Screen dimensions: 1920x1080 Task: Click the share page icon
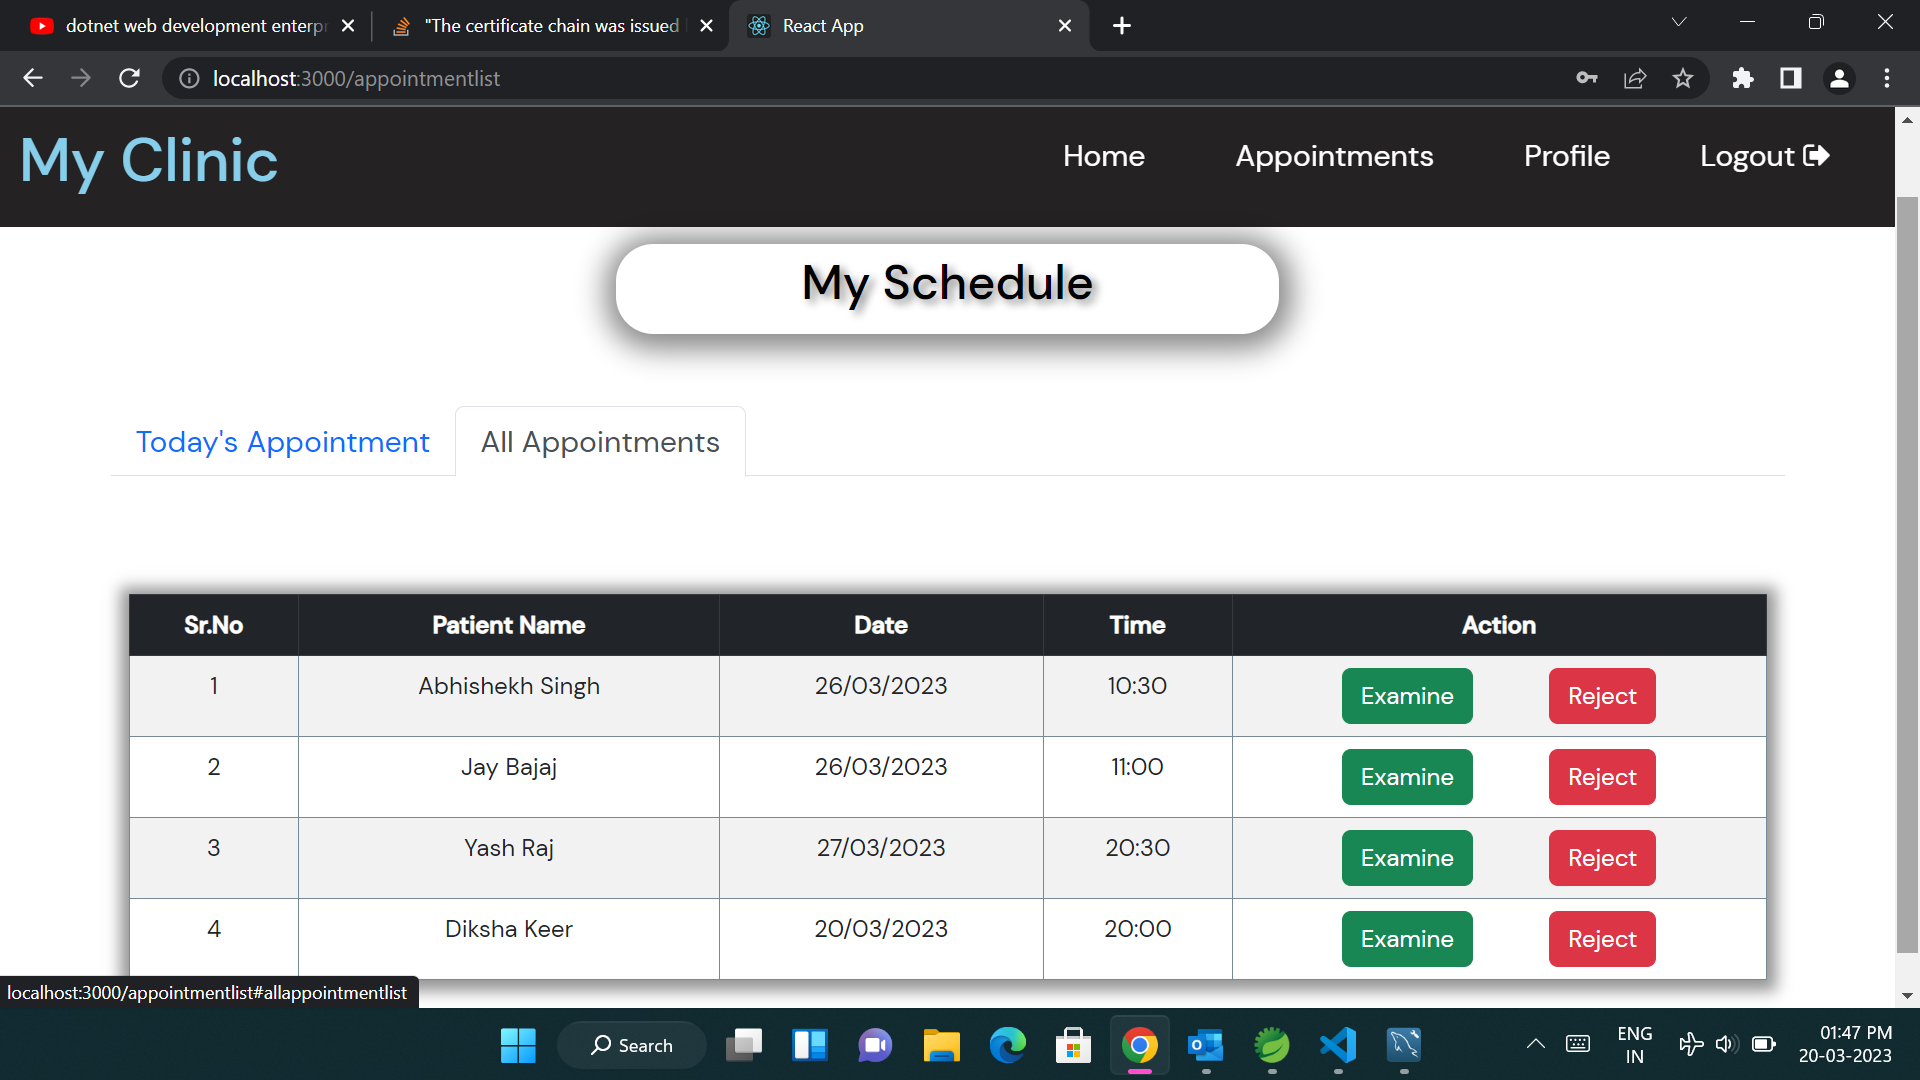pos(1635,78)
